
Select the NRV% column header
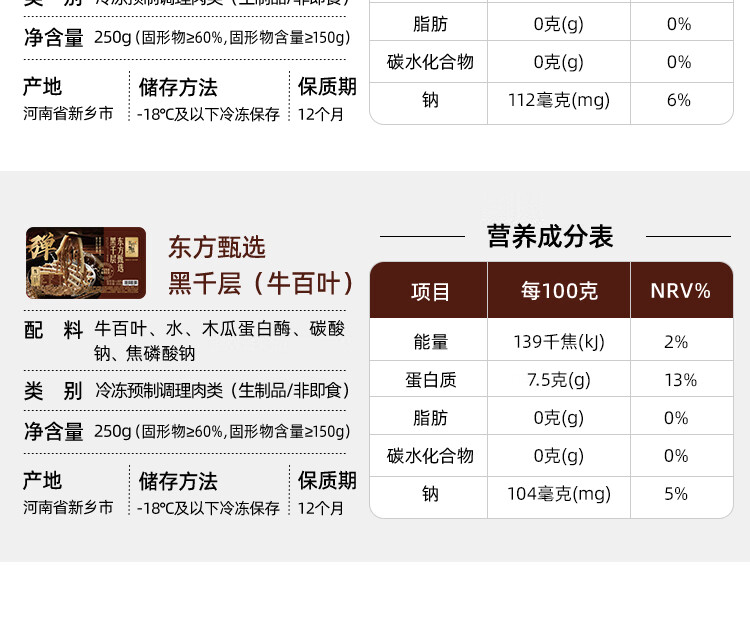tap(680, 291)
